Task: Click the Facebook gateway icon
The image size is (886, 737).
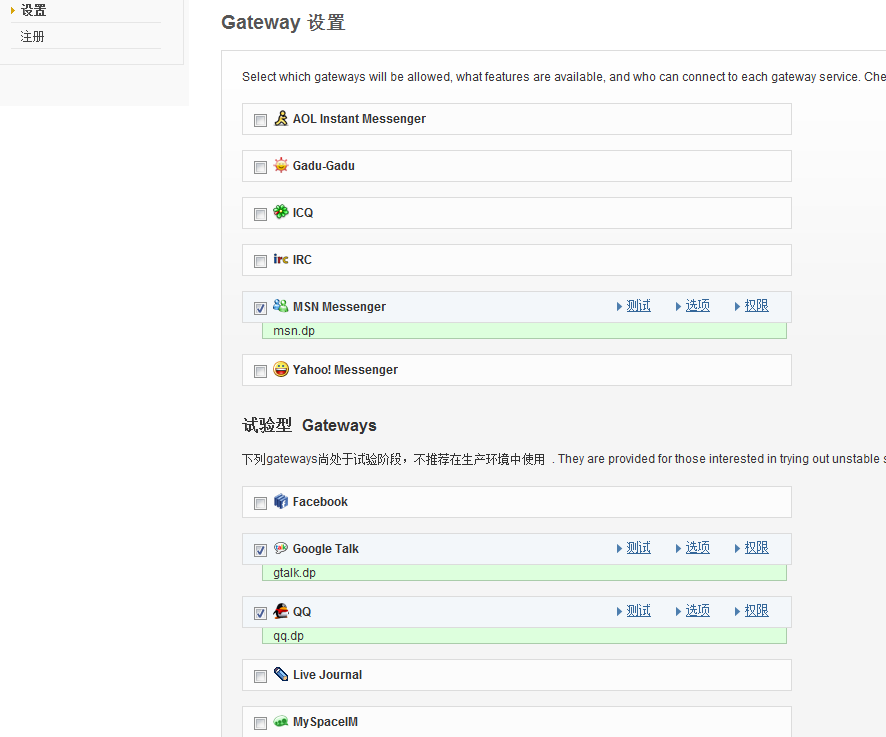Action: pyautogui.click(x=281, y=501)
